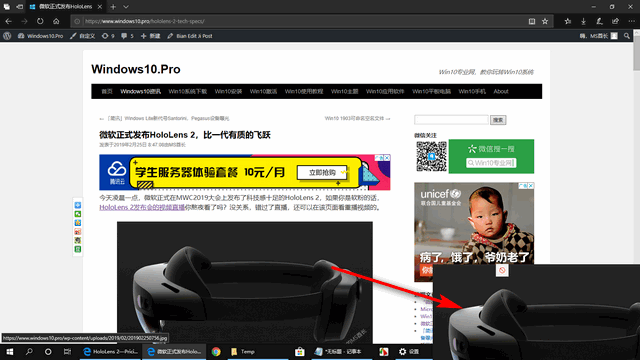Add this page to favorites star
Viewport: 640px width, 360px height.
point(545,21)
